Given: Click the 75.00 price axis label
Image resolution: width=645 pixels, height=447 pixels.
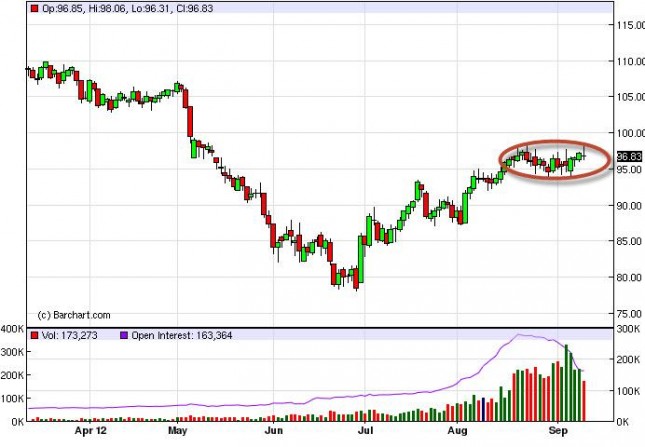Looking at the screenshot, I should tap(630, 314).
